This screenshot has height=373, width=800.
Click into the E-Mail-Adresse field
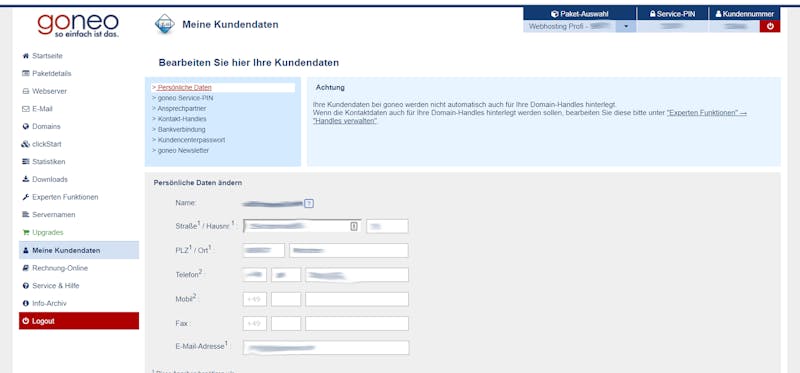coord(326,347)
